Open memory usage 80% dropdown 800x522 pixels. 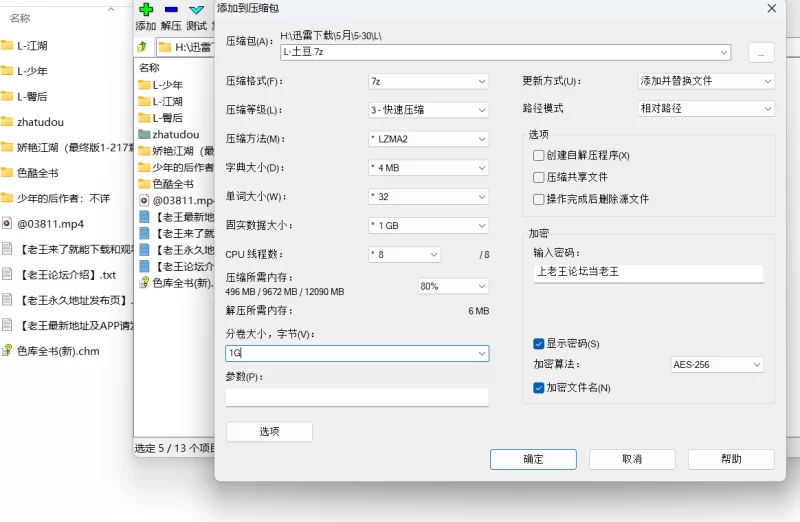click(453, 286)
